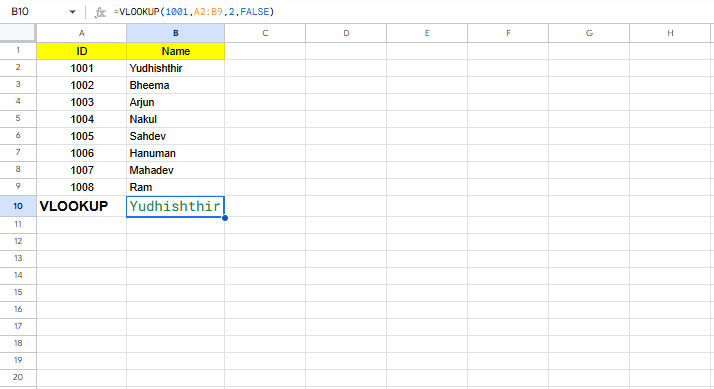
Task: Select column H header
Action: pos(670,33)
